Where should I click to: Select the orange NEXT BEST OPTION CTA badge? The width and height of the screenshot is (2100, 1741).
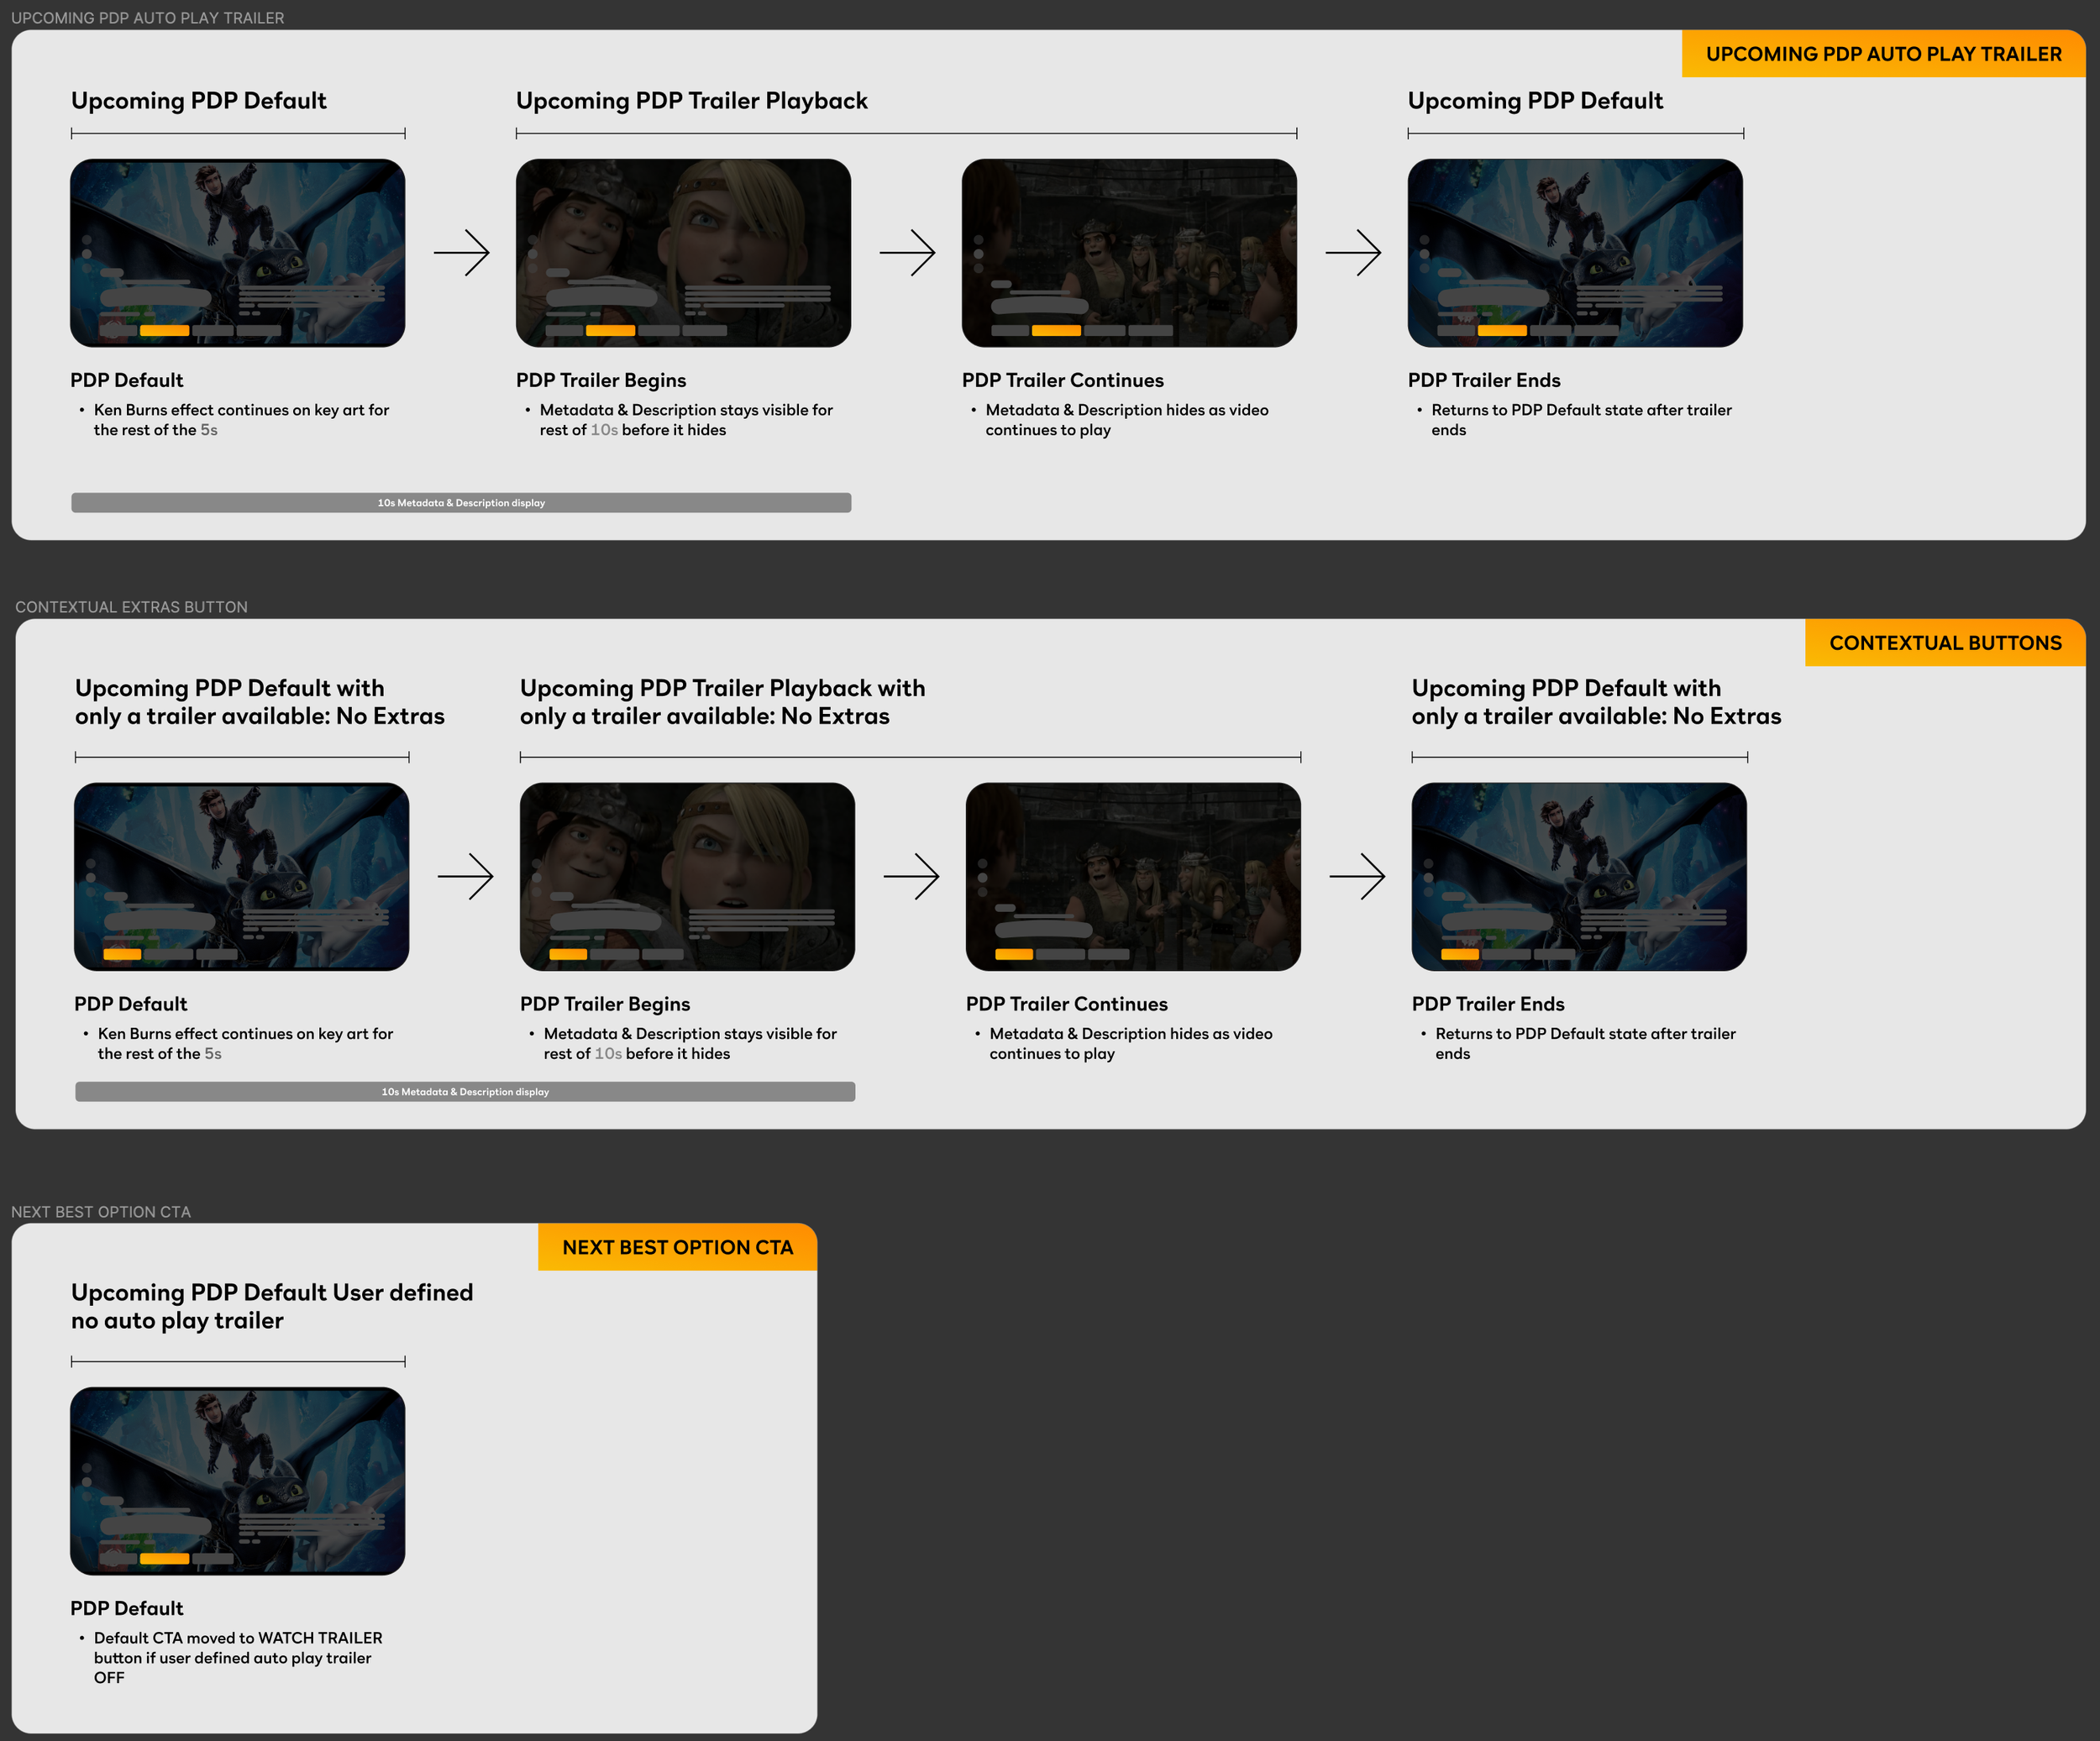pos(677,1247)
